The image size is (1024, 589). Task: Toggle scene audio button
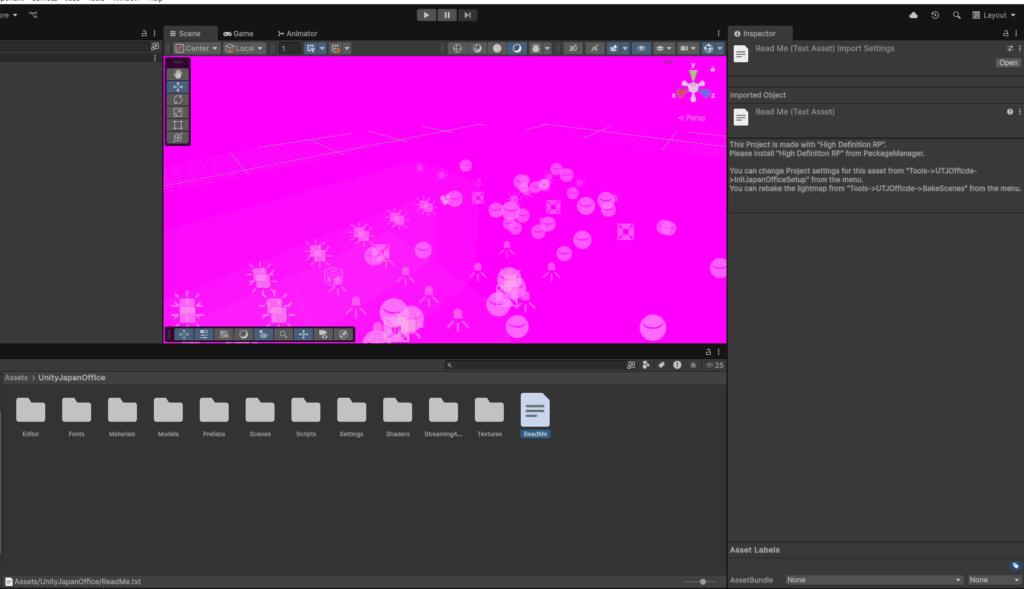pos(594,48)
